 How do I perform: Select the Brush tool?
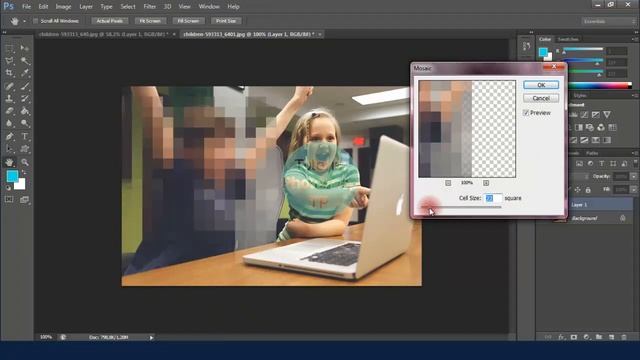[24, 86]
